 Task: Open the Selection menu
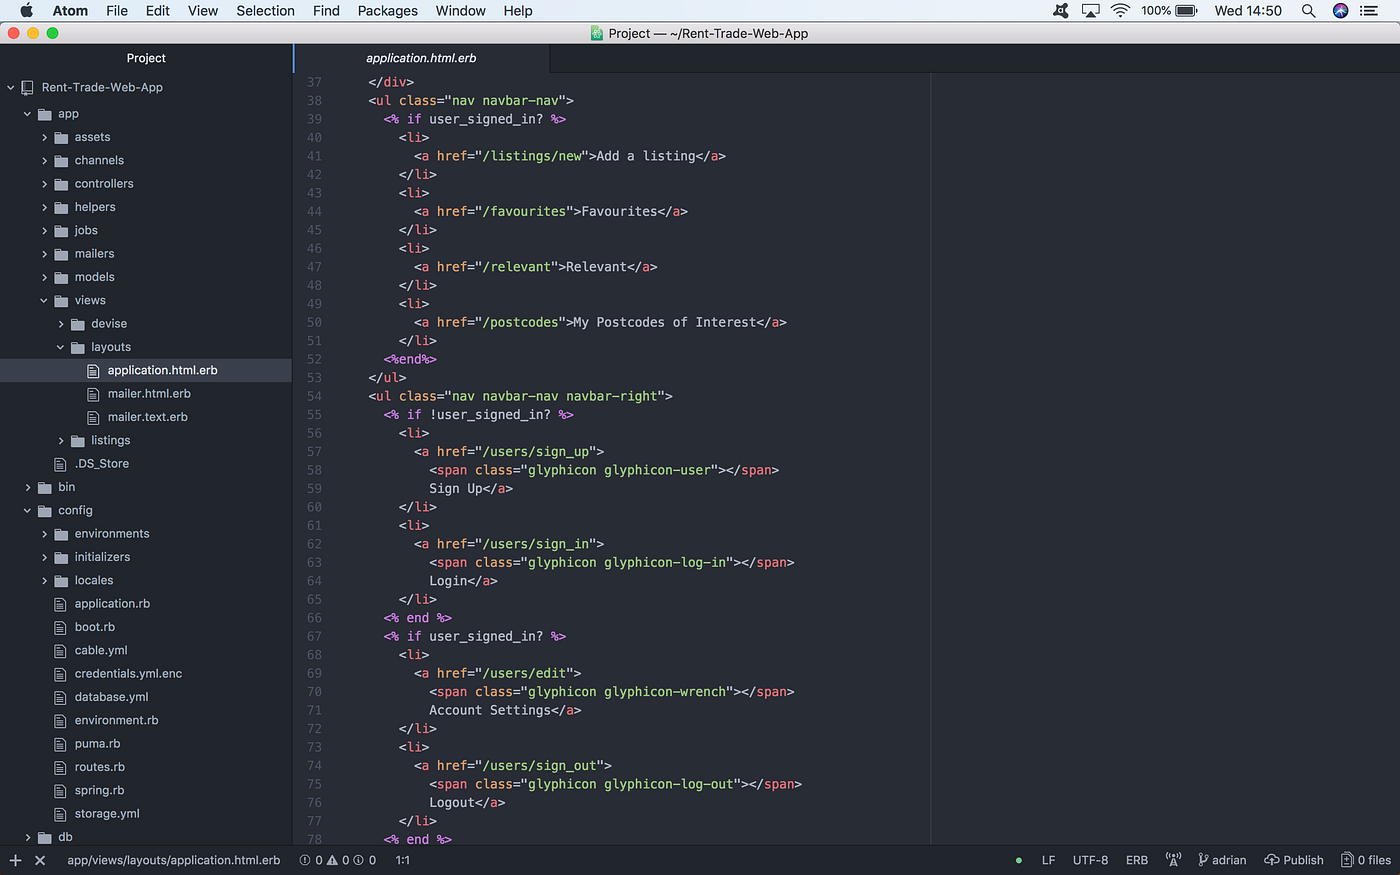point(265,10)
